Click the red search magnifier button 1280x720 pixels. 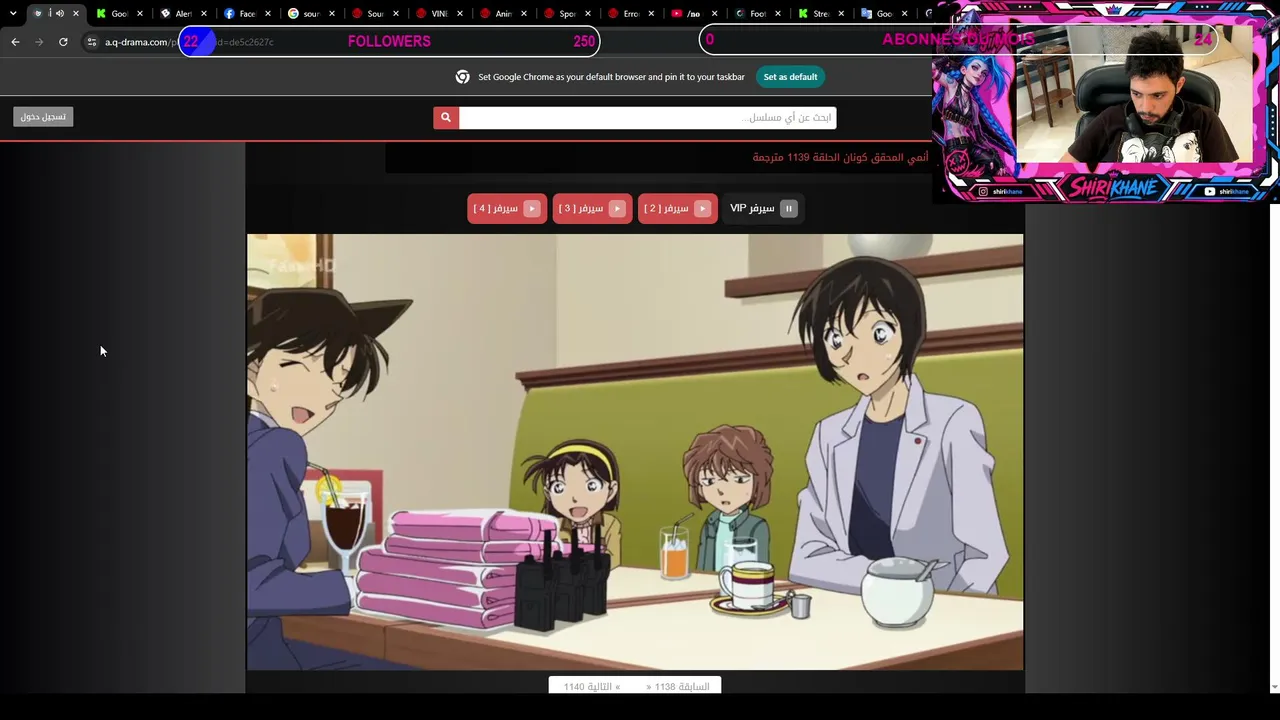click(x=446, y=118)
